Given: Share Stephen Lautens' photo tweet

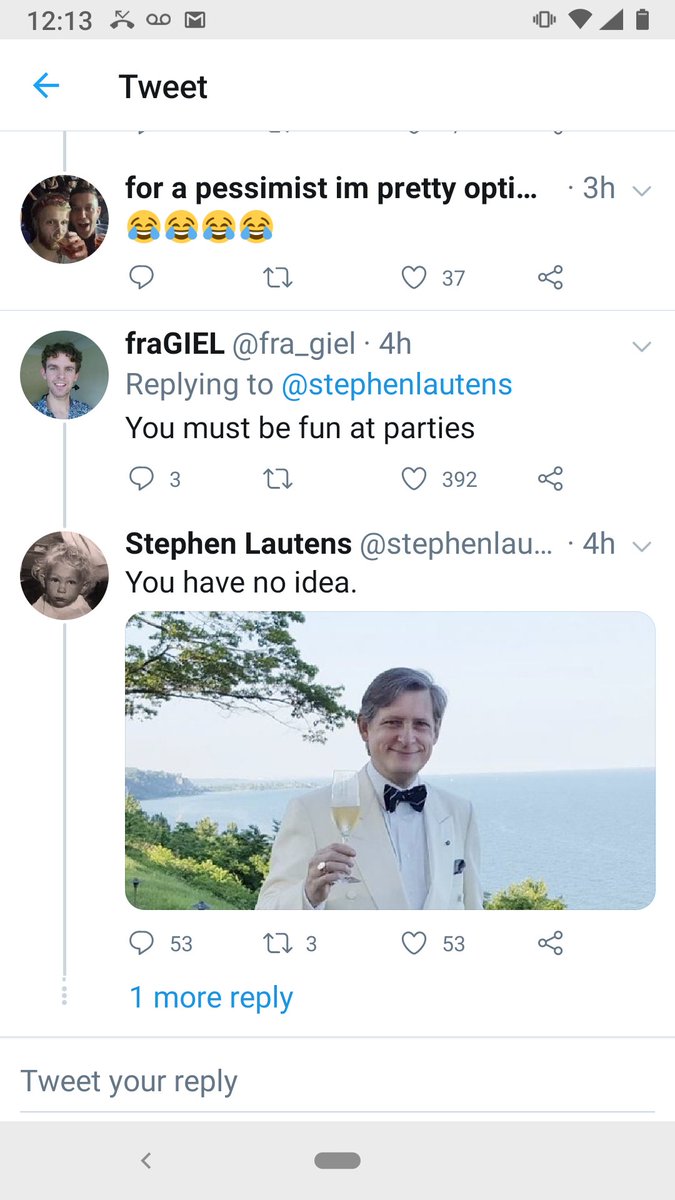Looking at the screenshot, I should click(550, 943).
